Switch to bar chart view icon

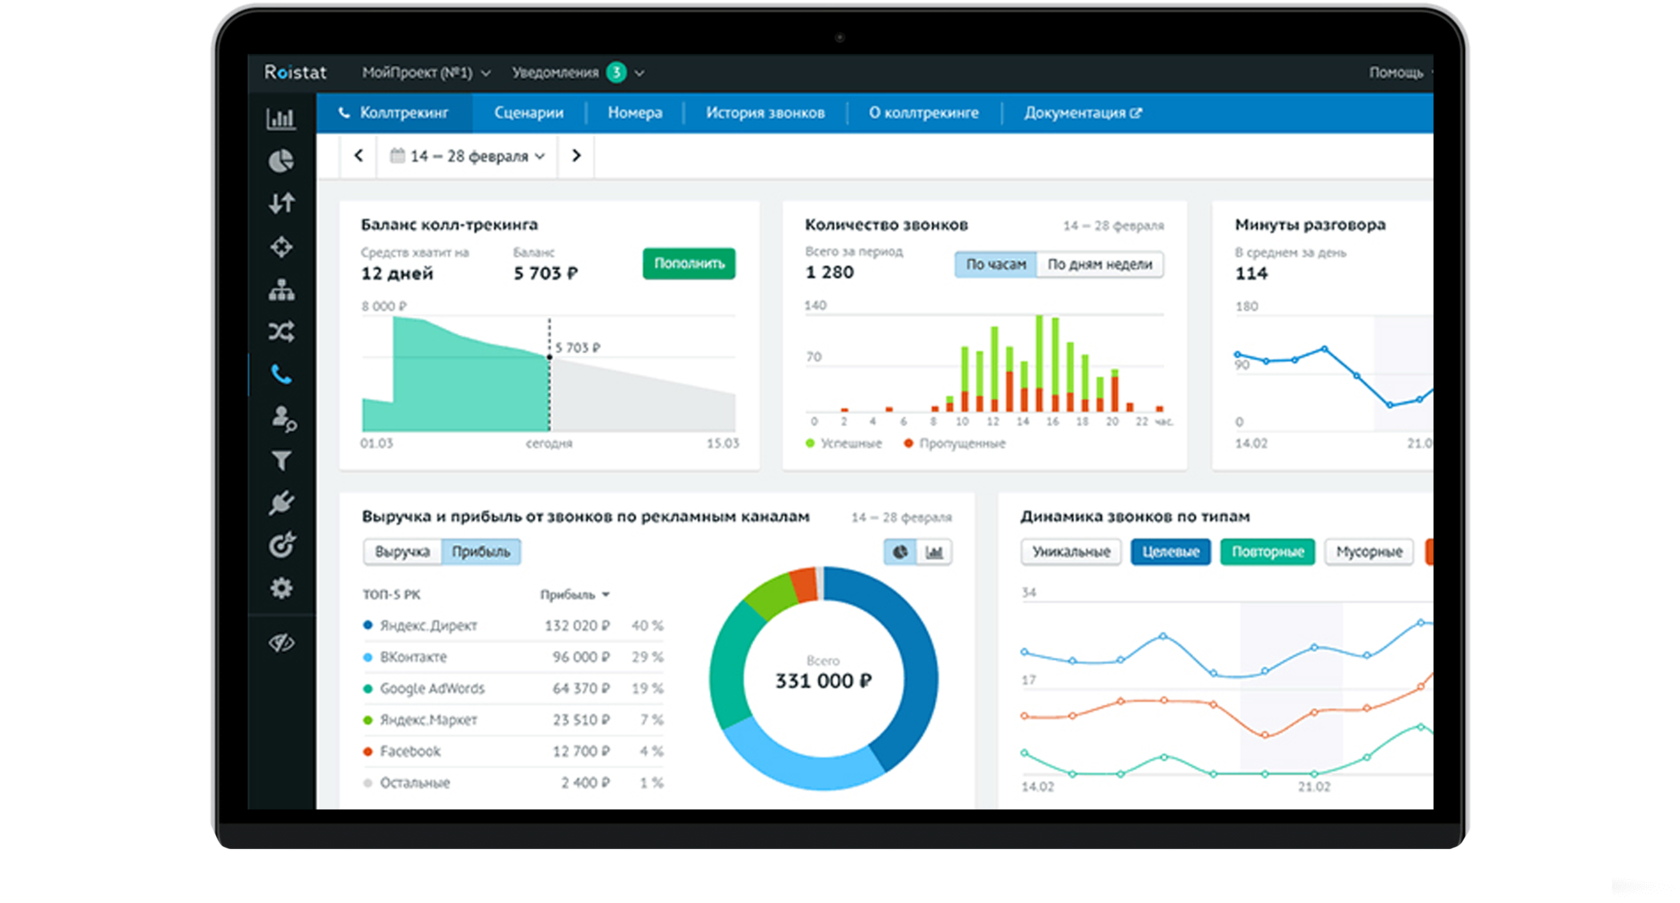pos(934,552)
